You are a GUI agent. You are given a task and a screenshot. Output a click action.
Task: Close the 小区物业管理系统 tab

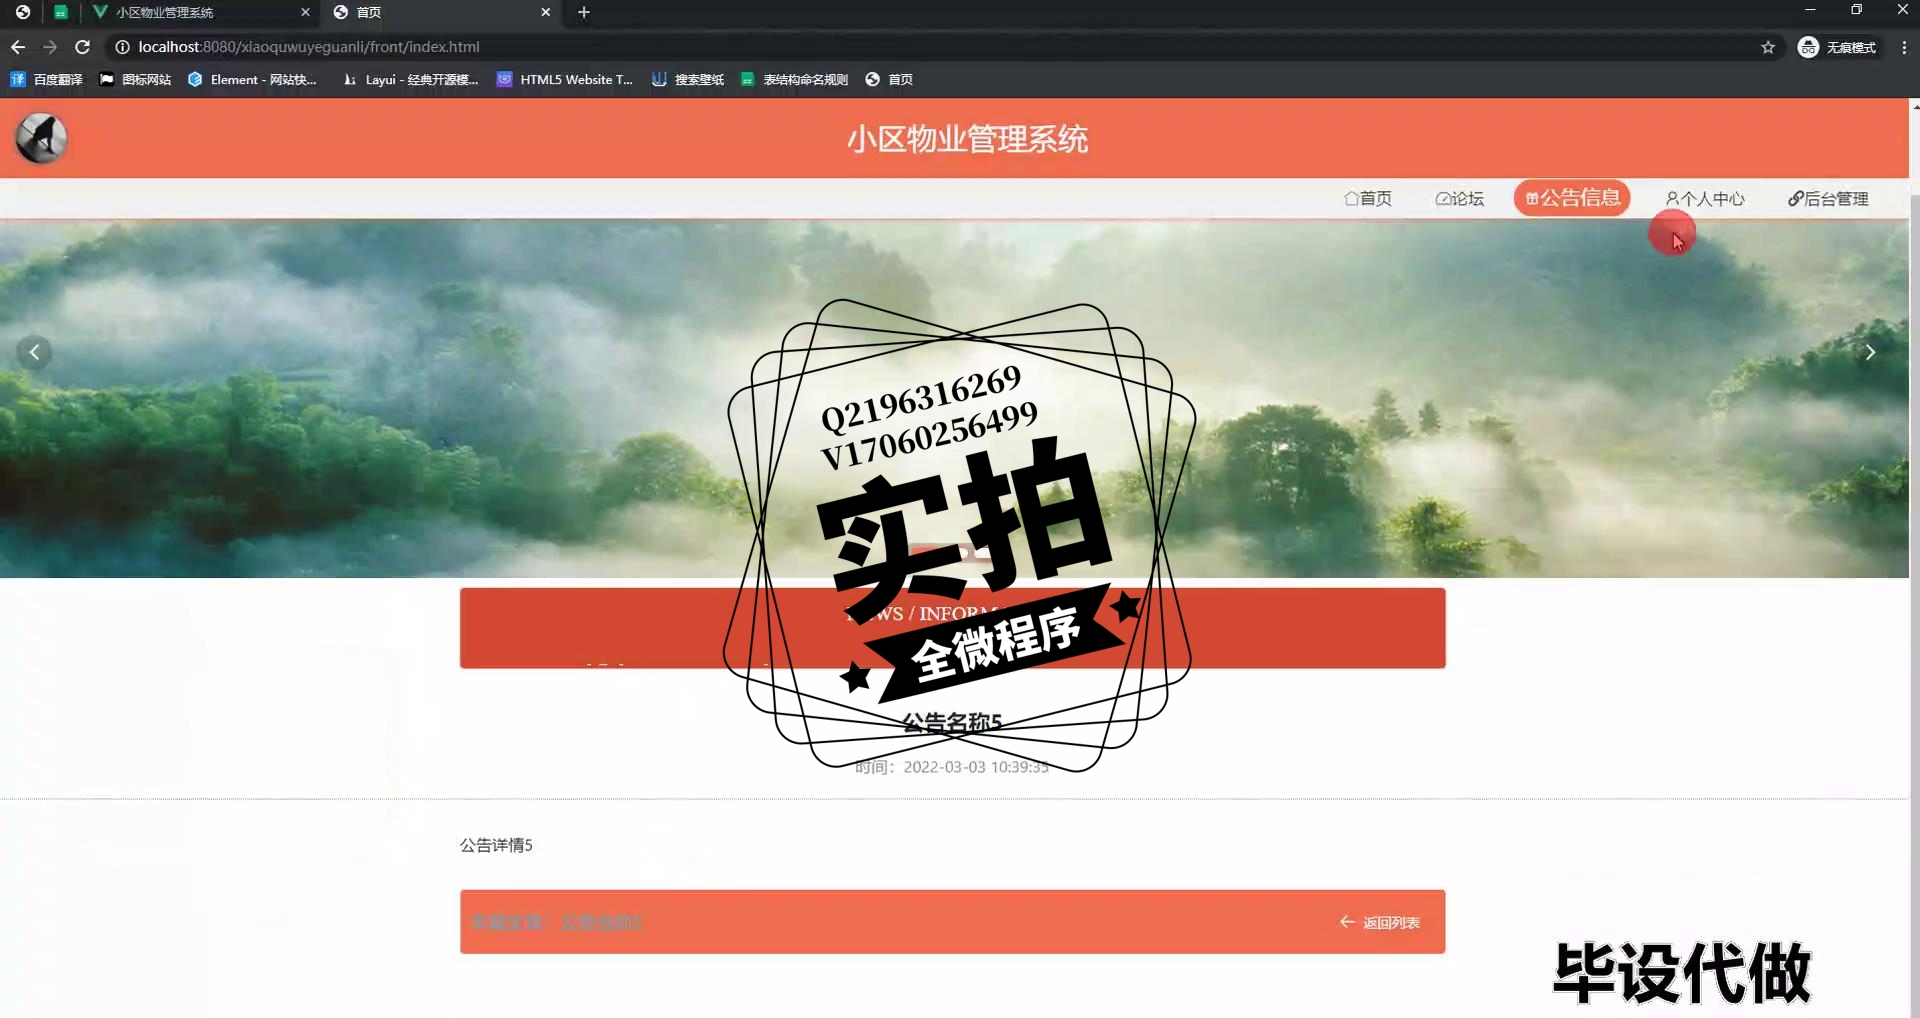[306, 12]
